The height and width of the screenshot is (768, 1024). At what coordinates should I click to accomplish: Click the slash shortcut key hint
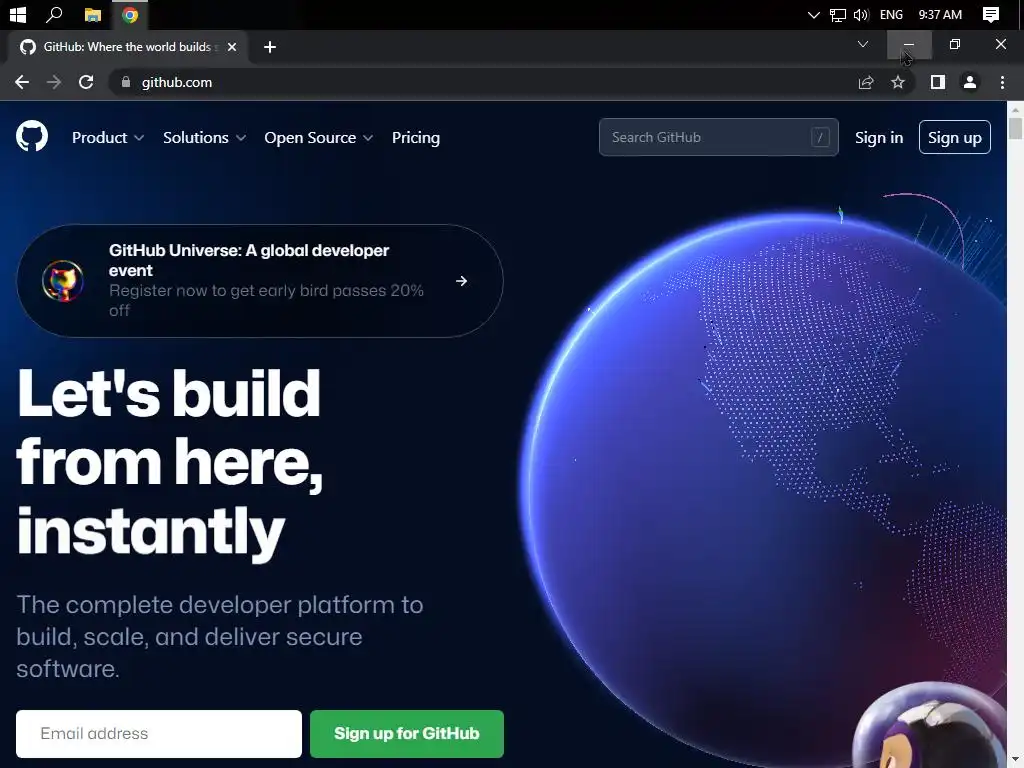pyautogui.click(x=820, y=137)
